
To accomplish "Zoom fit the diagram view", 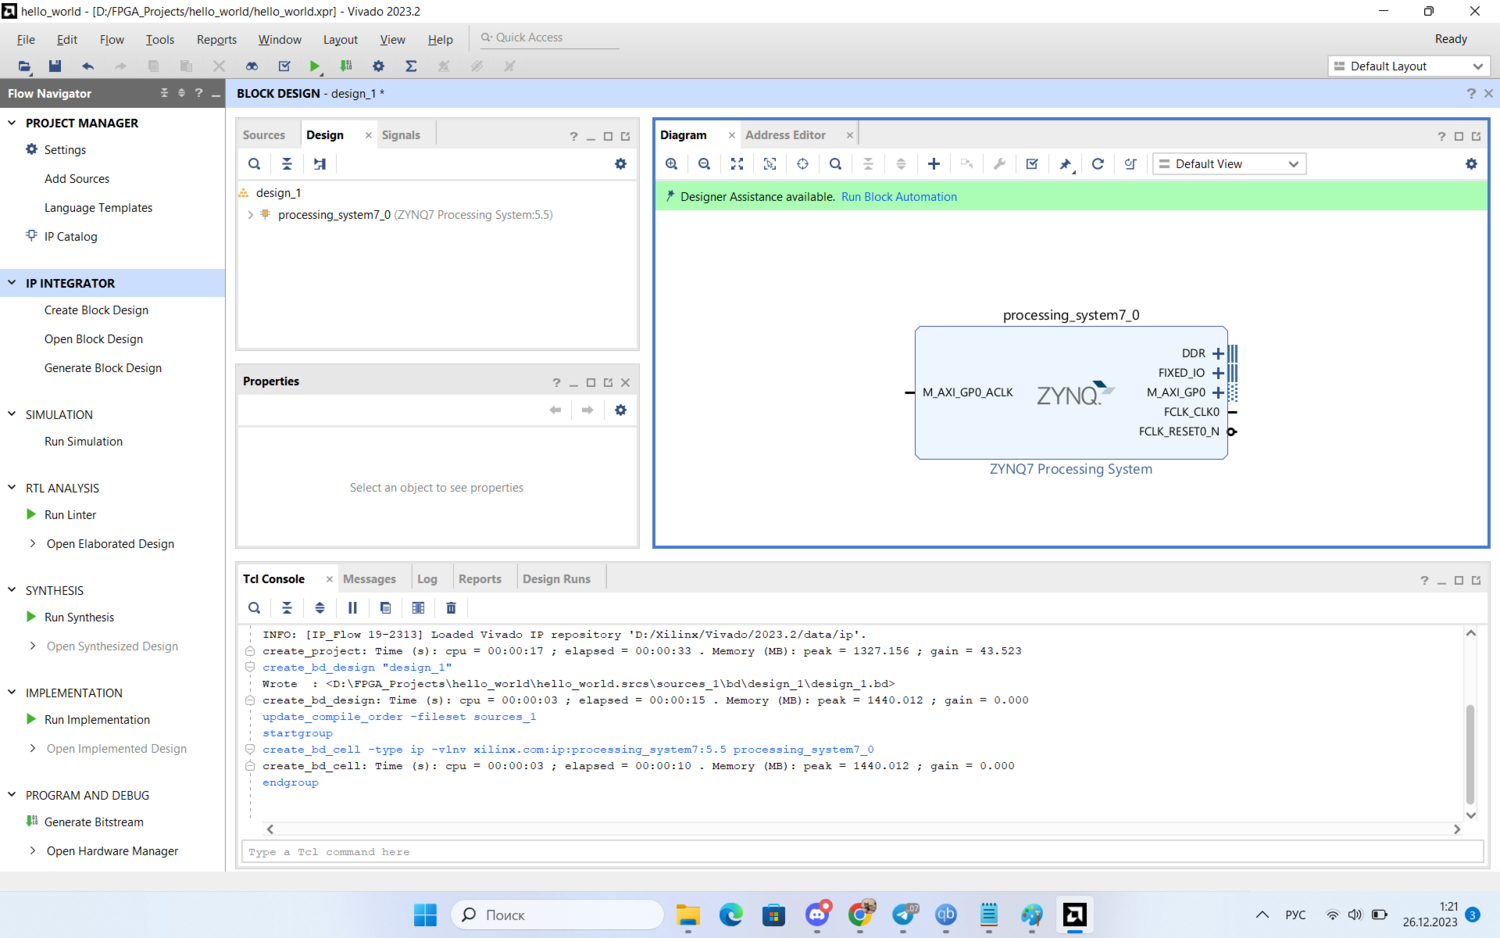I will point(737,164).
